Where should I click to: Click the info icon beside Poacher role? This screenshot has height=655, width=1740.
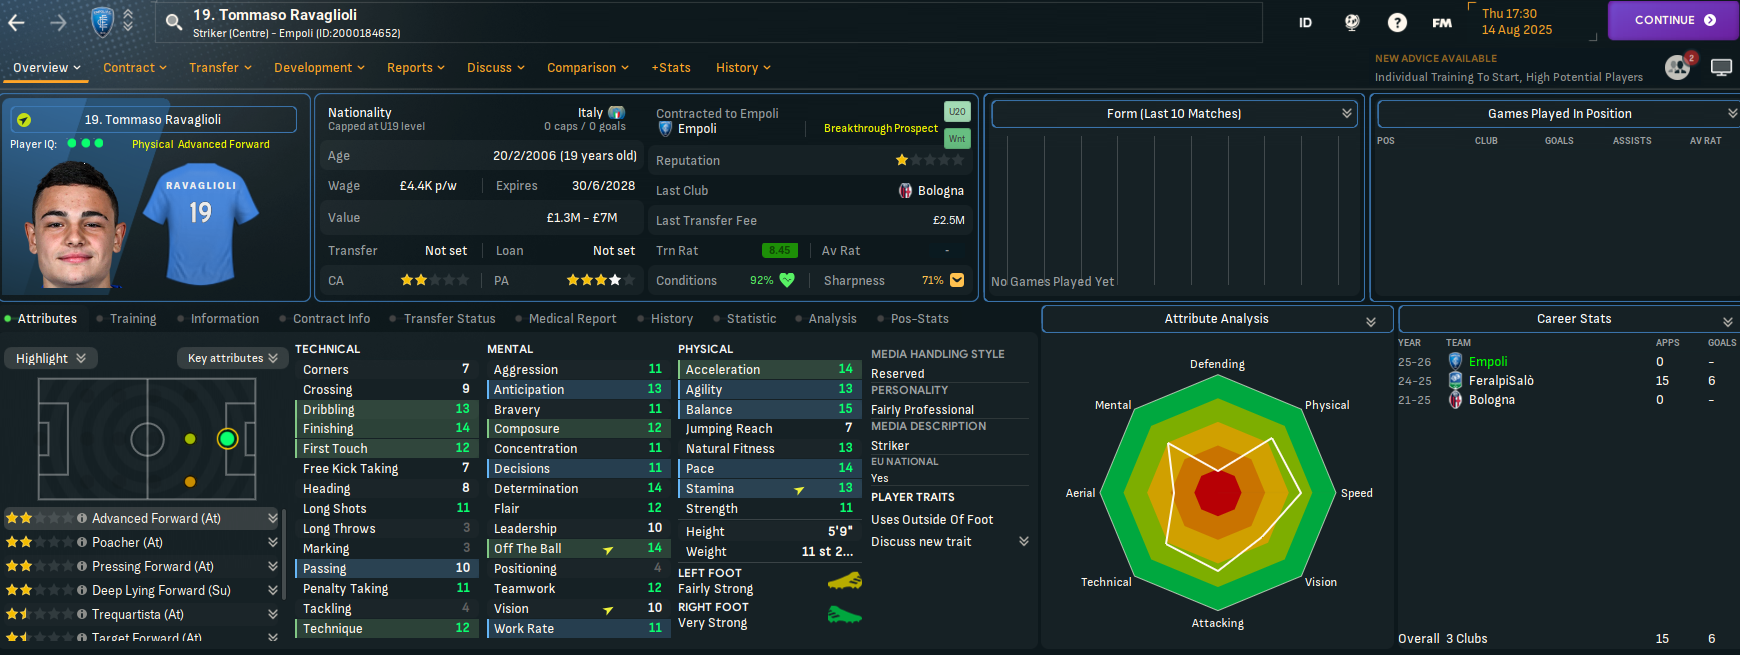(82, 542)
